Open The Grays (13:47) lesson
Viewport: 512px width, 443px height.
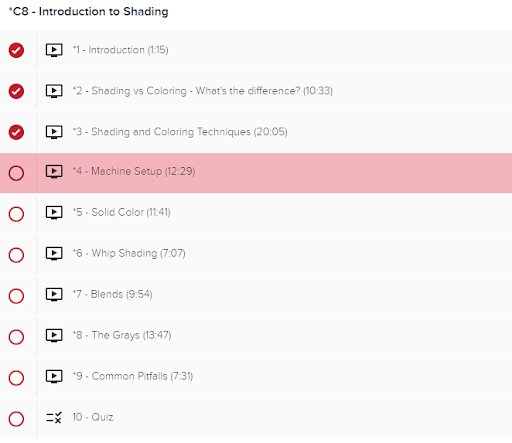coord(122,335)
